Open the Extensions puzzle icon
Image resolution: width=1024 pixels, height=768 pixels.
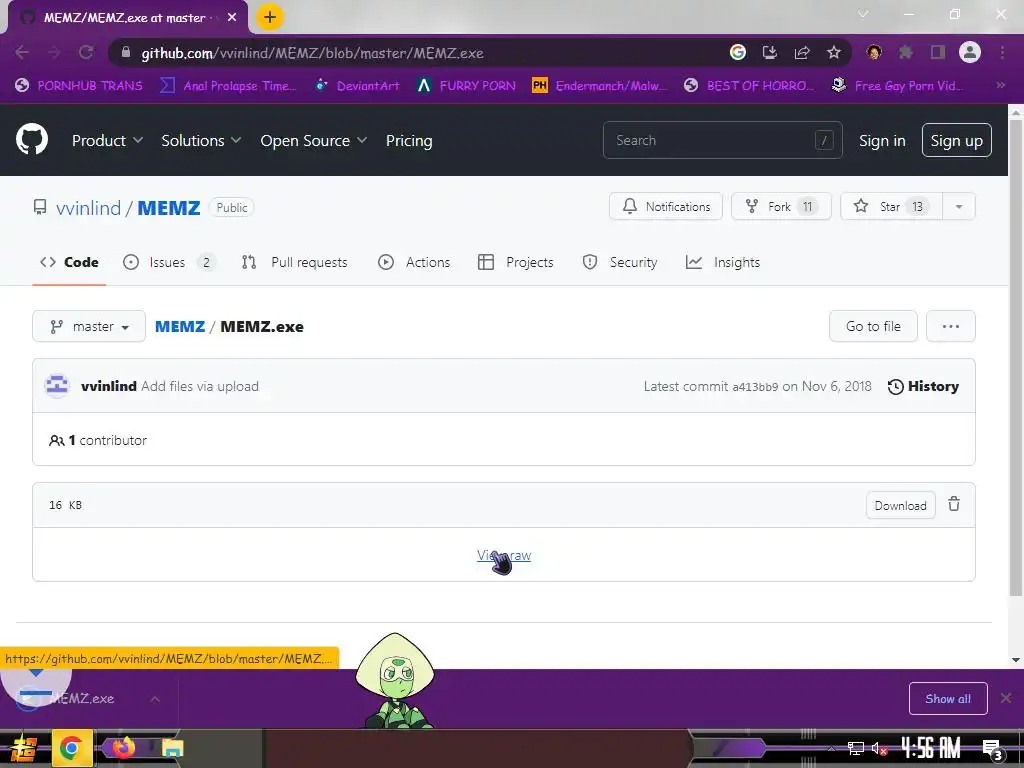906,52
